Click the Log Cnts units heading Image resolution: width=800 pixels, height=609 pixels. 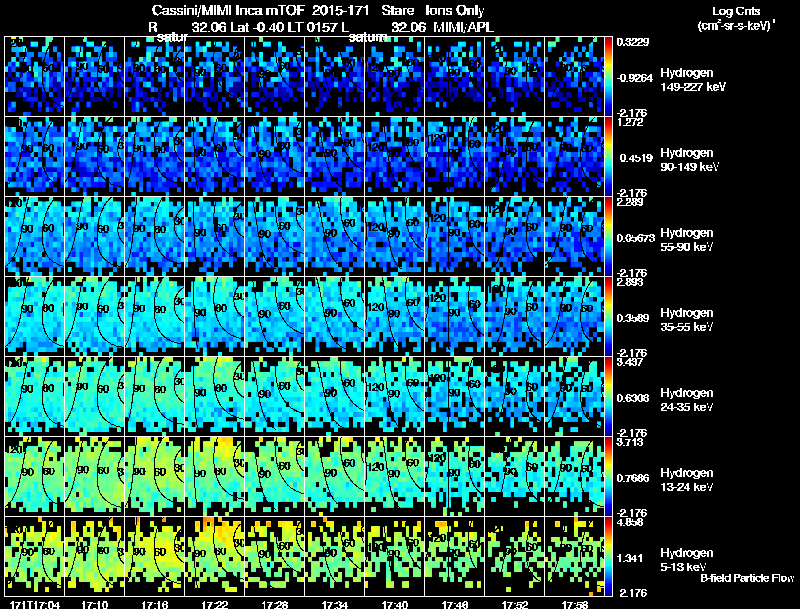pyautogui.click(x=737, y=18)
